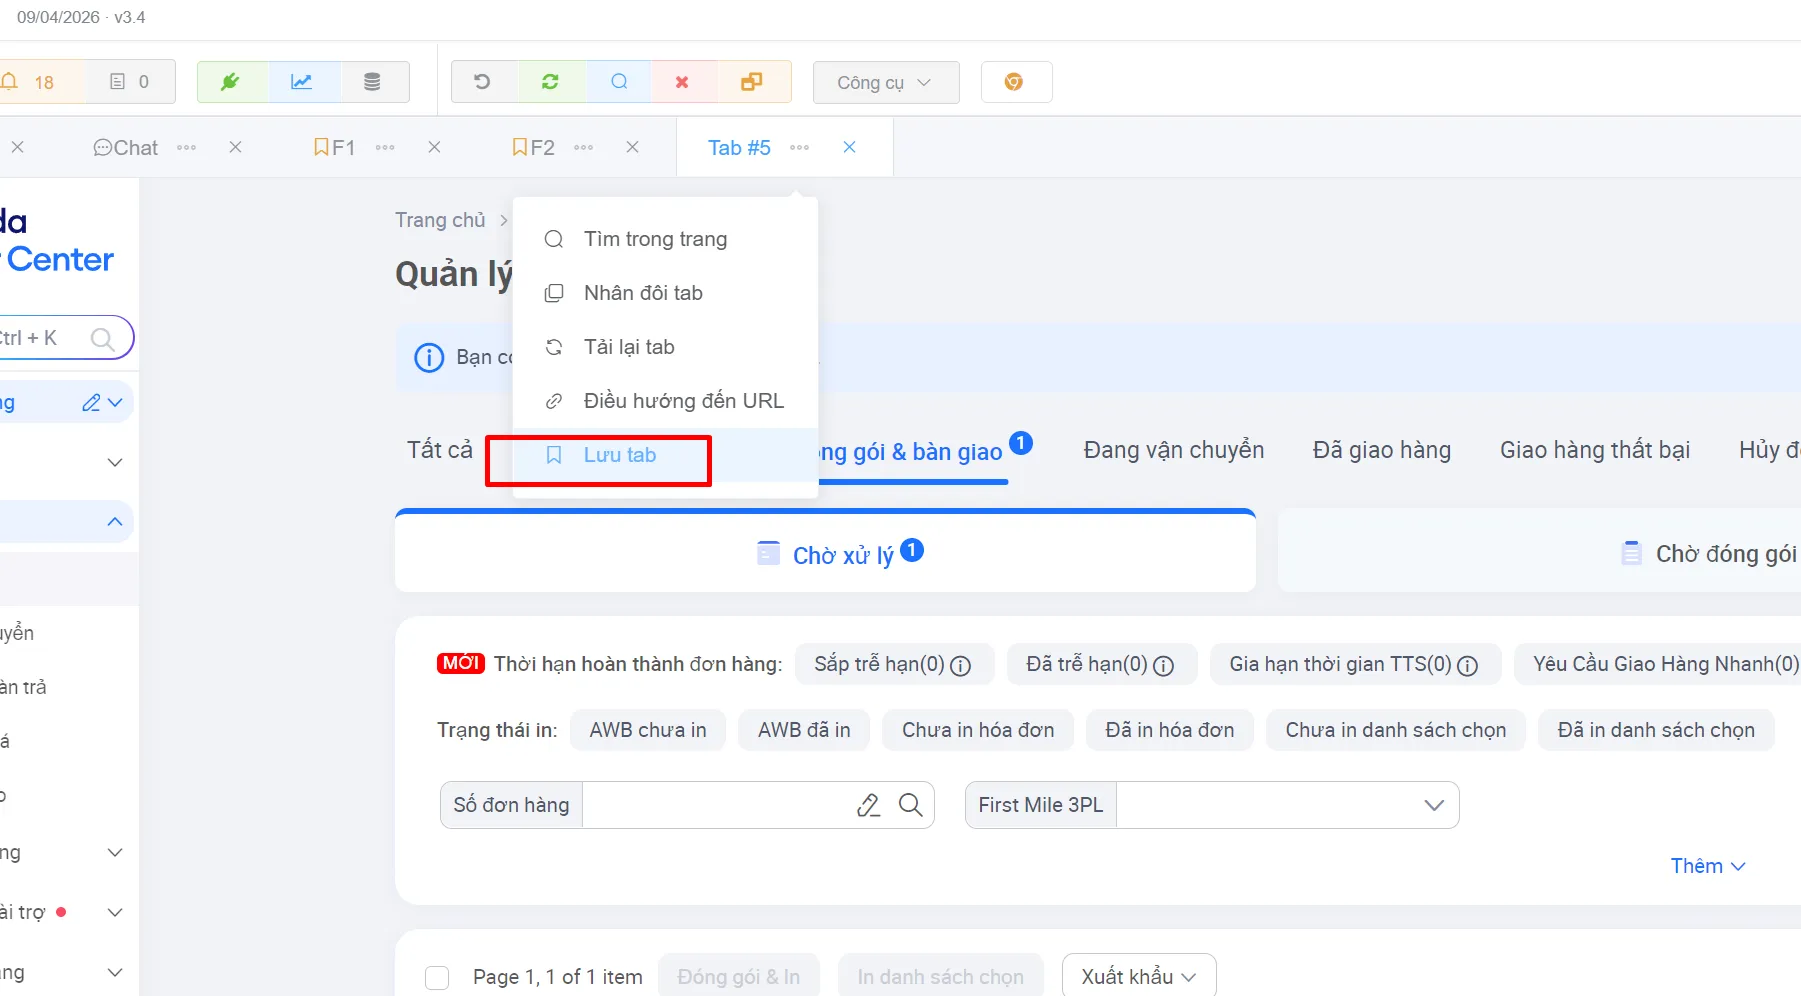Collapse the sidebar section with the up chevron
This screenshot has height=996, width=1801.
point(115,522)
